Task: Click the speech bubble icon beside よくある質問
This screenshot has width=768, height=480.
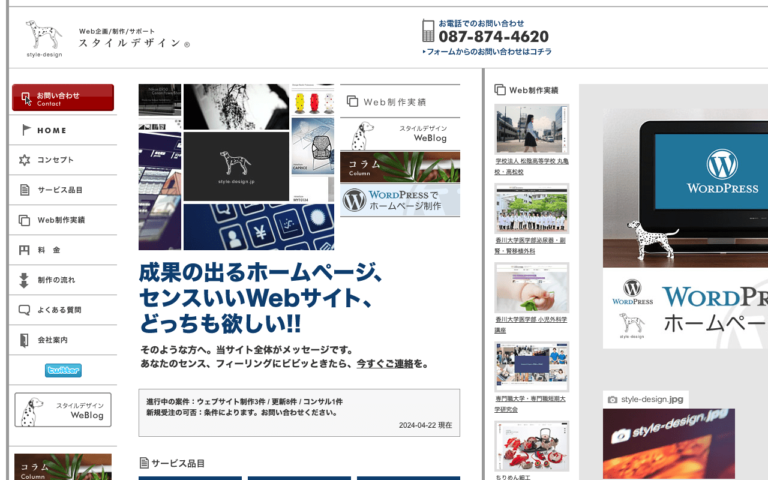Action: point(24,310)
